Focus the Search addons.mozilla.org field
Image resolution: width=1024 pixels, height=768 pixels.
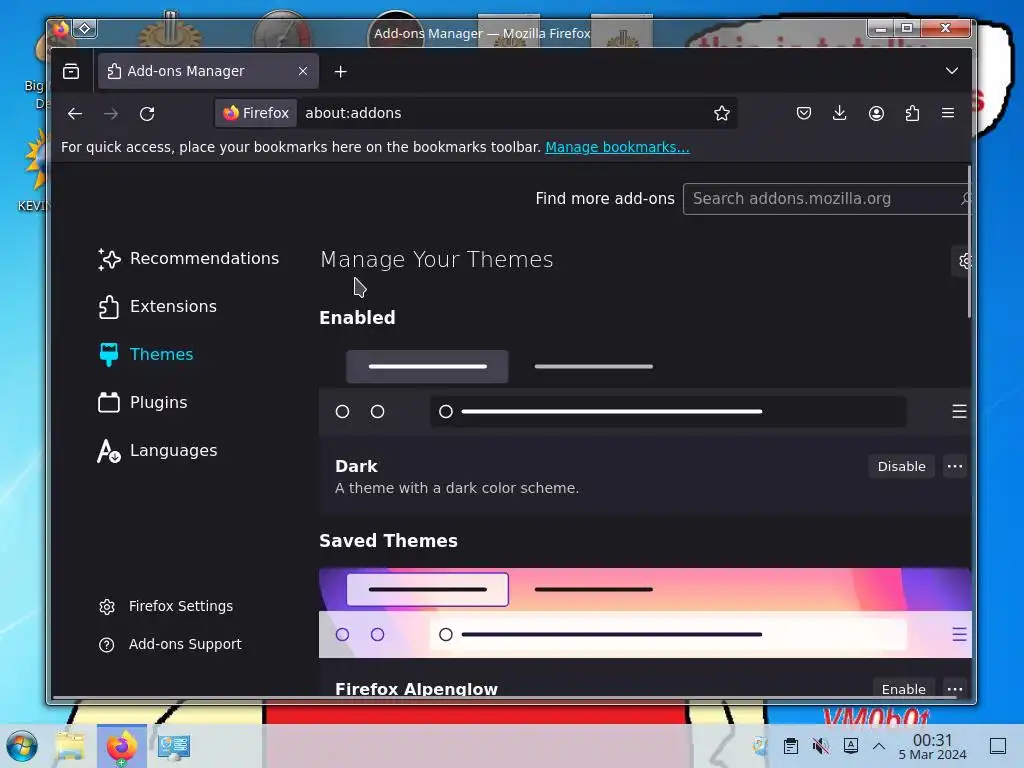(x=827, y=199)
